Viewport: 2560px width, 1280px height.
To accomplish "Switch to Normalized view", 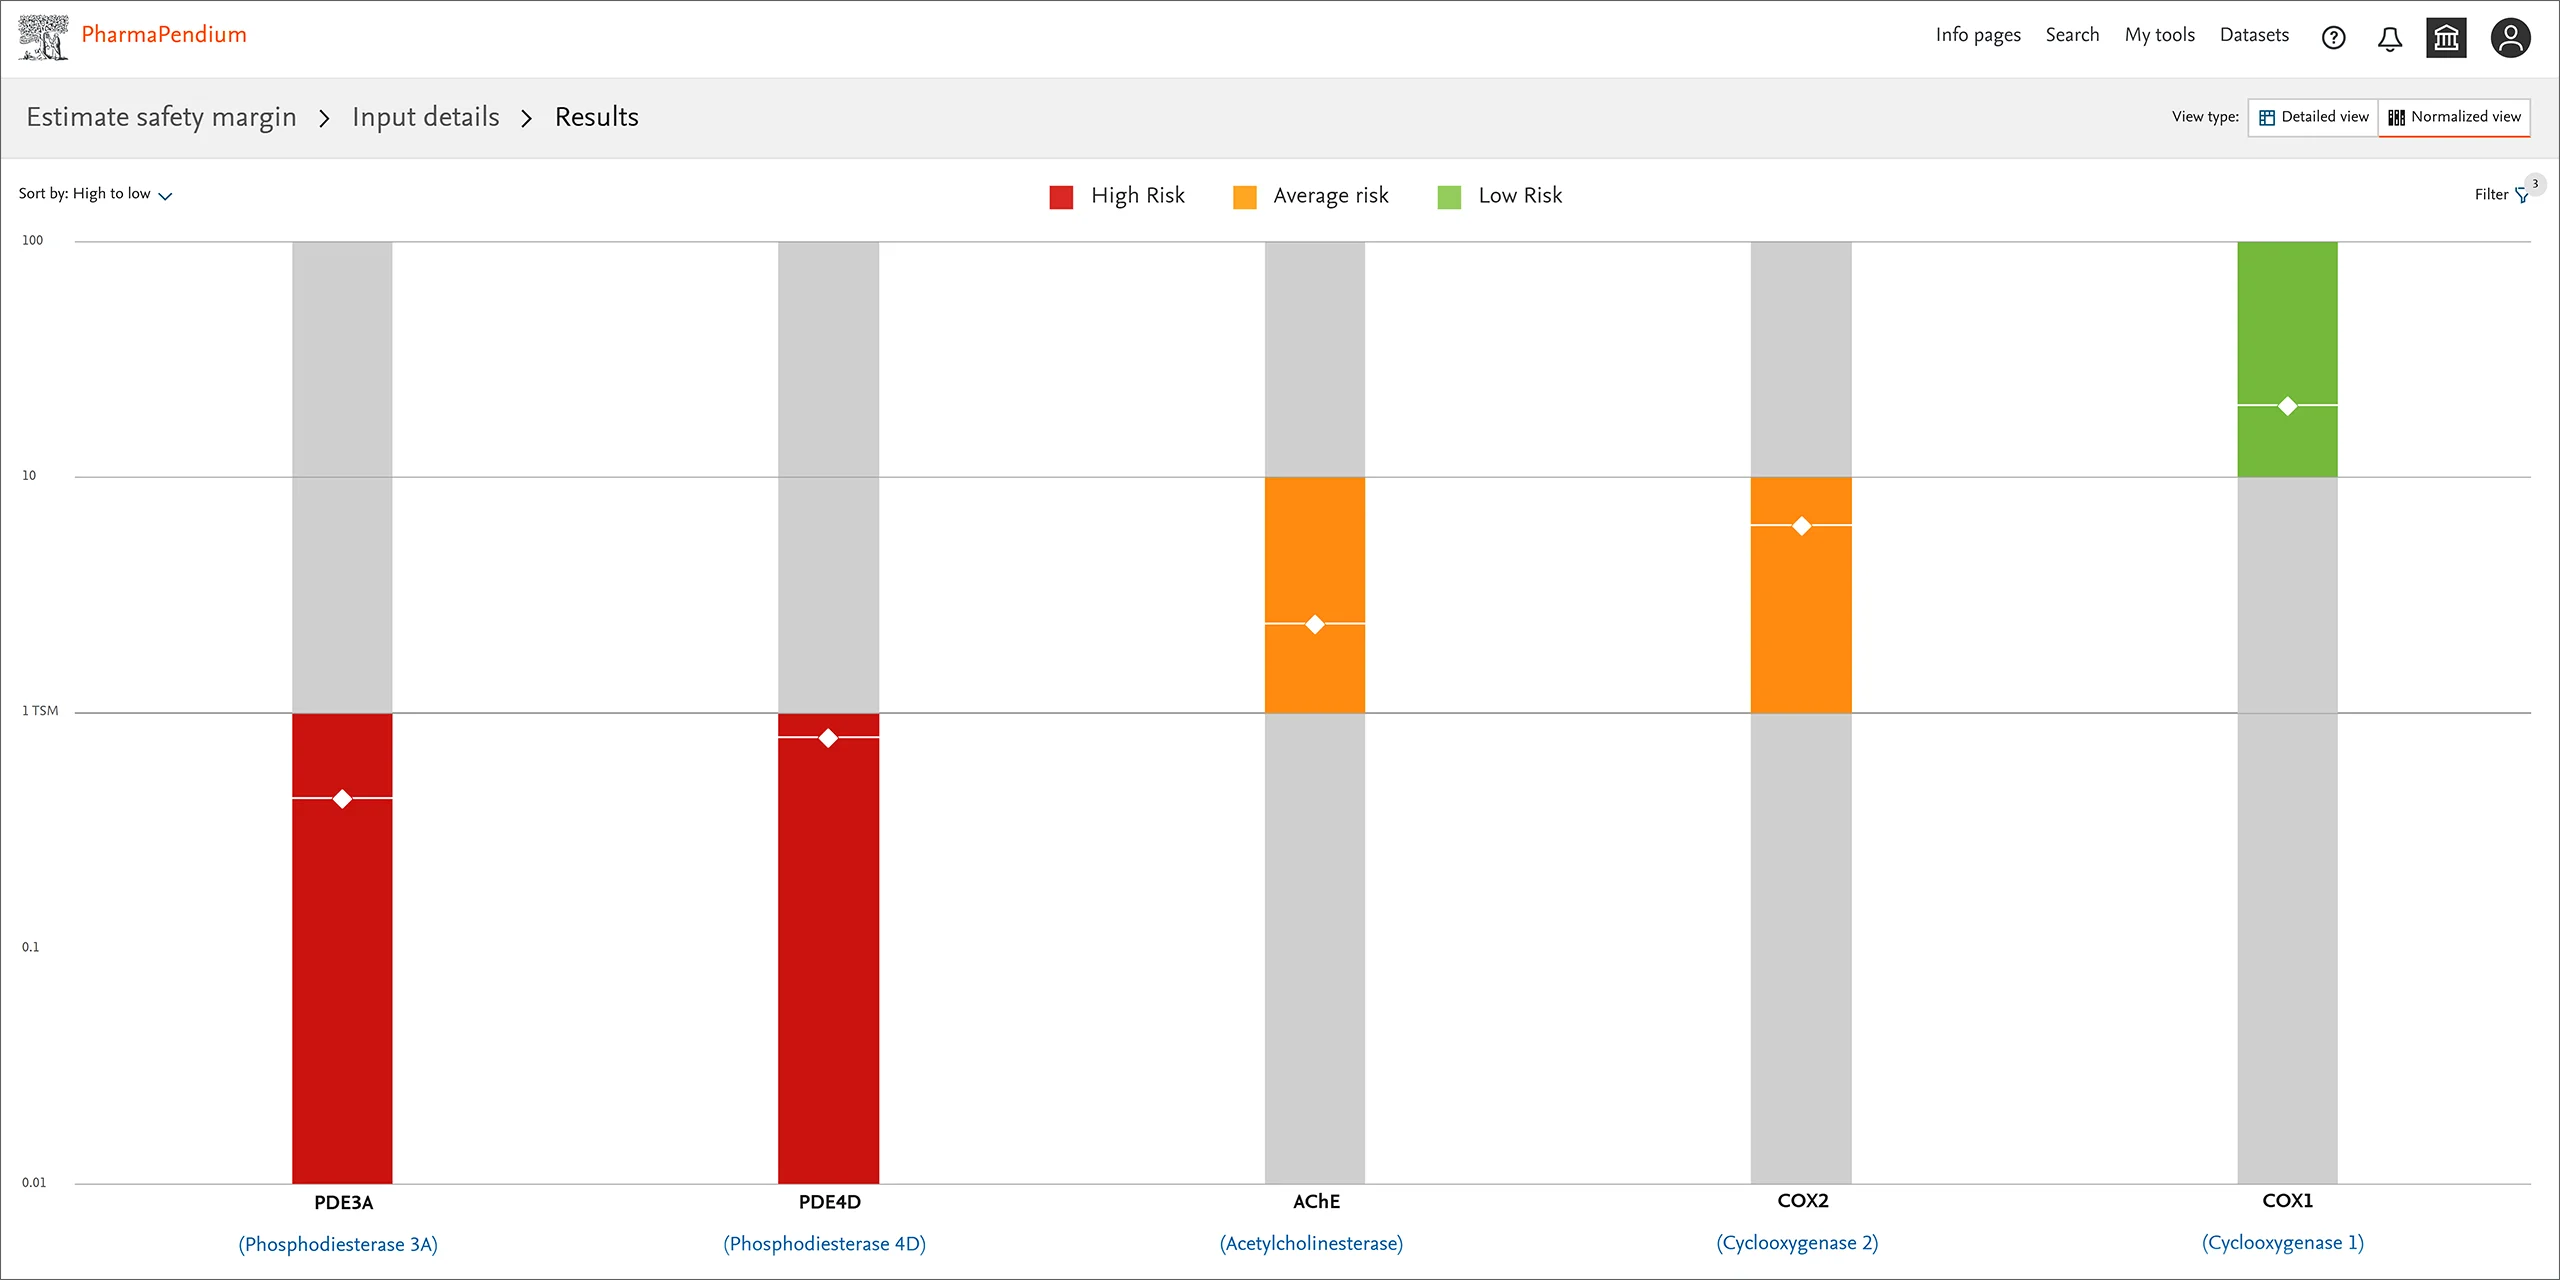I will [x=2455, y=117].
